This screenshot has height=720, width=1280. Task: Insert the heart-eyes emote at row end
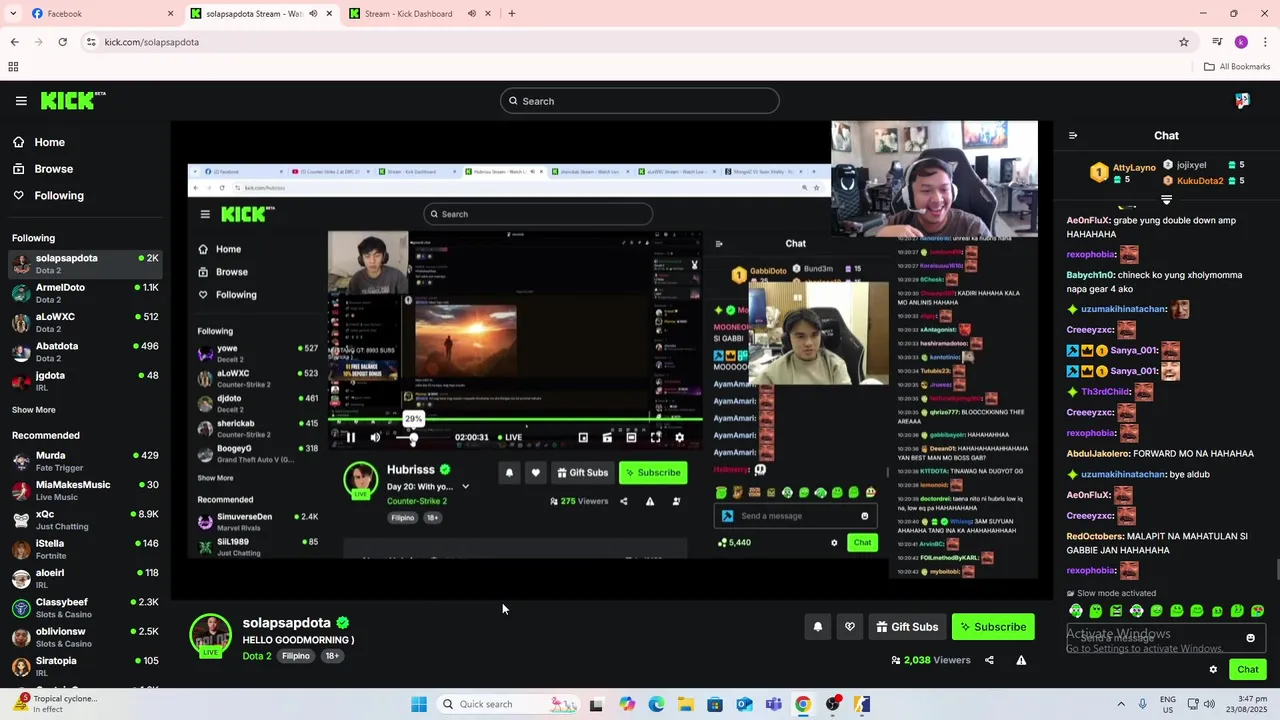(1257, 611)
